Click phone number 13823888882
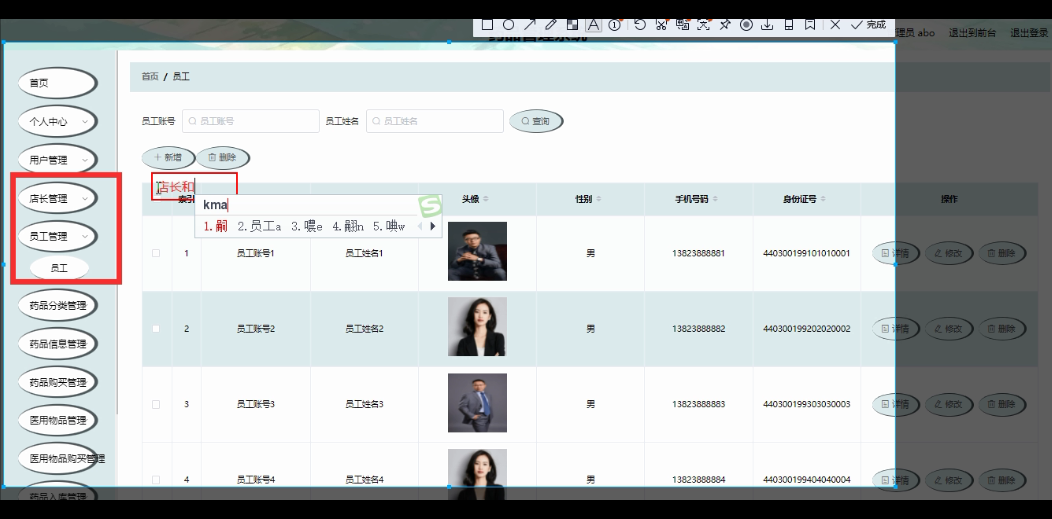Image resolution: width=1052 pixels, height=519 pixels. pyautogui.click(x=698, y=329)
